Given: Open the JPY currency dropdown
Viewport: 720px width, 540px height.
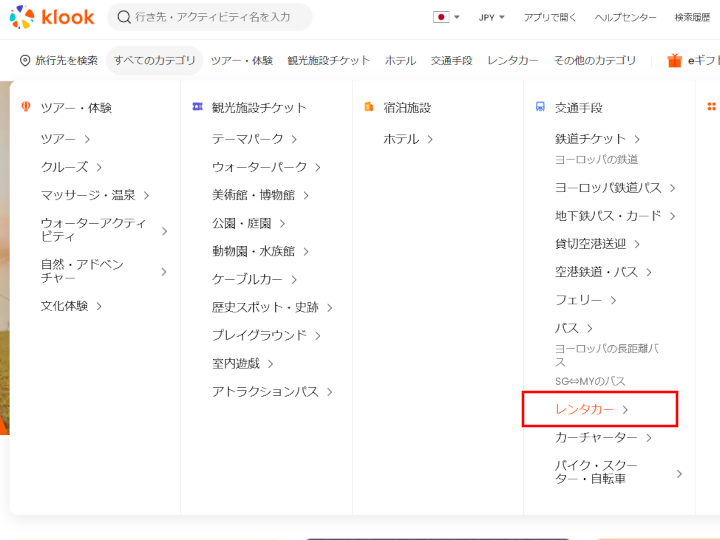Looking at the screenshot, I should tap(491, 17).
